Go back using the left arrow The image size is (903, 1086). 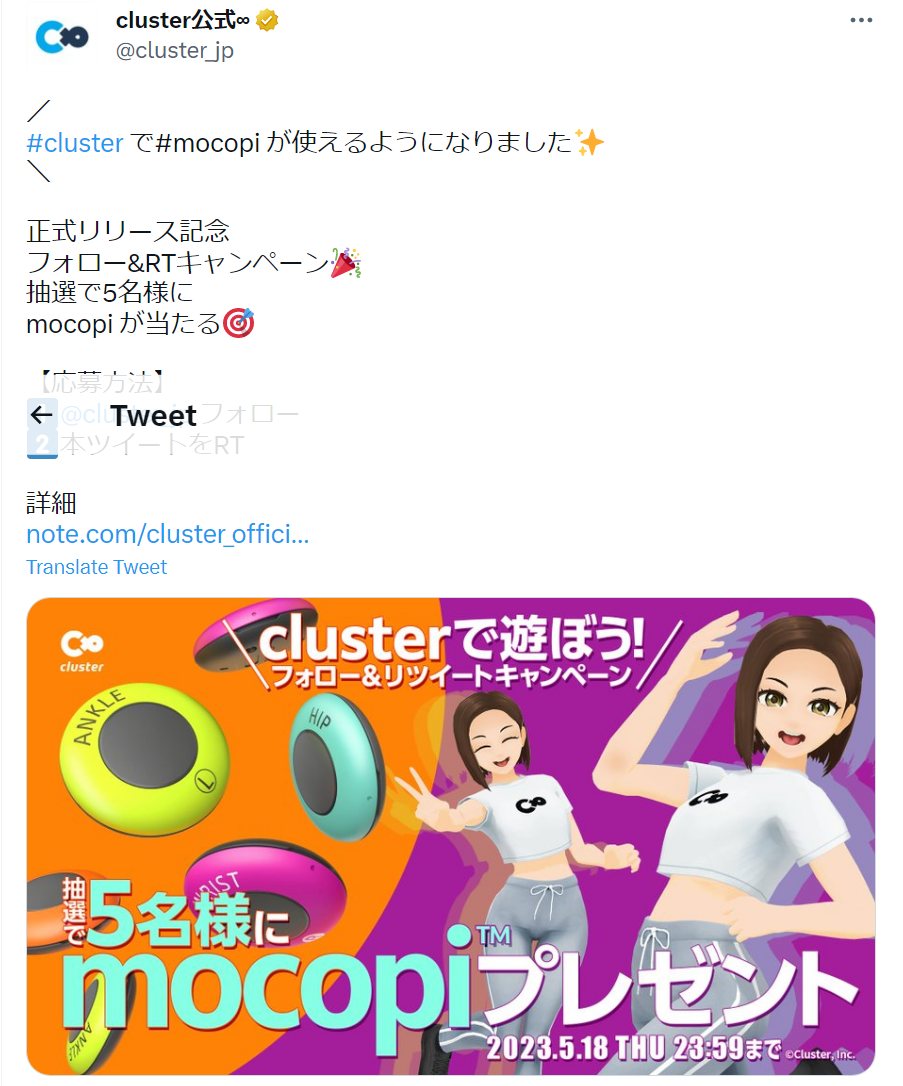tap(42, 415)
